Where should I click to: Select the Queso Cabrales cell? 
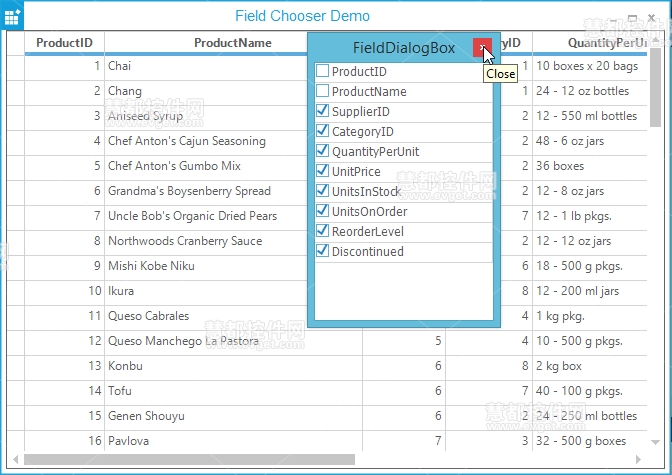pyautogui.click(x=206, y=316)
